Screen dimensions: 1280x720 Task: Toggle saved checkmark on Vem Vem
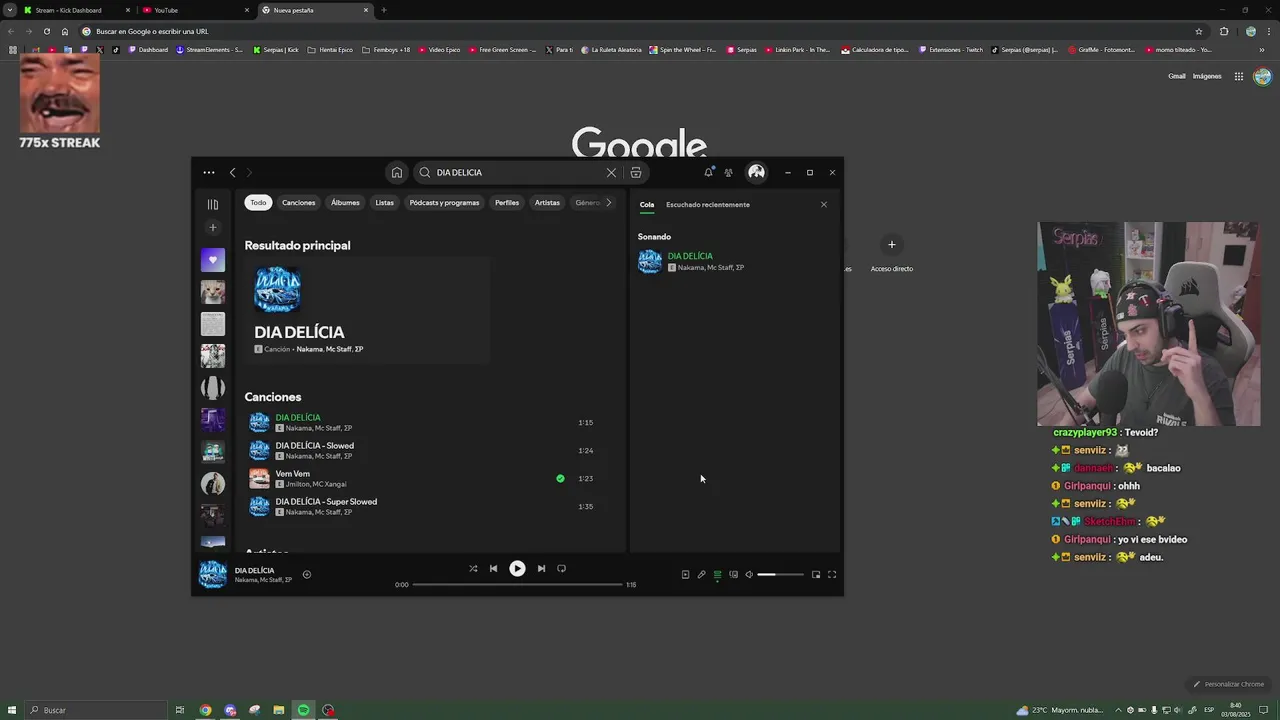click(560, 478)
